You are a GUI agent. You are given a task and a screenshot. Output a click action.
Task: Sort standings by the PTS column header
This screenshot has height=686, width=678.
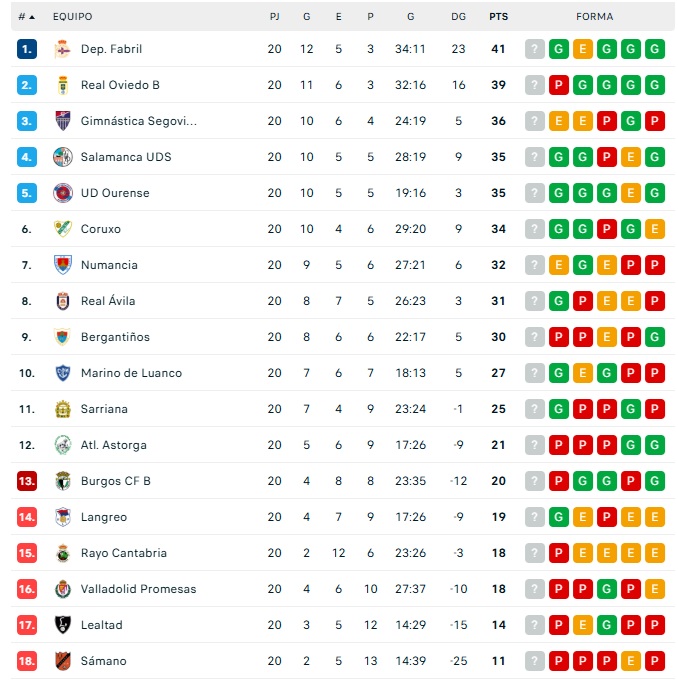[x=498, y=17]
